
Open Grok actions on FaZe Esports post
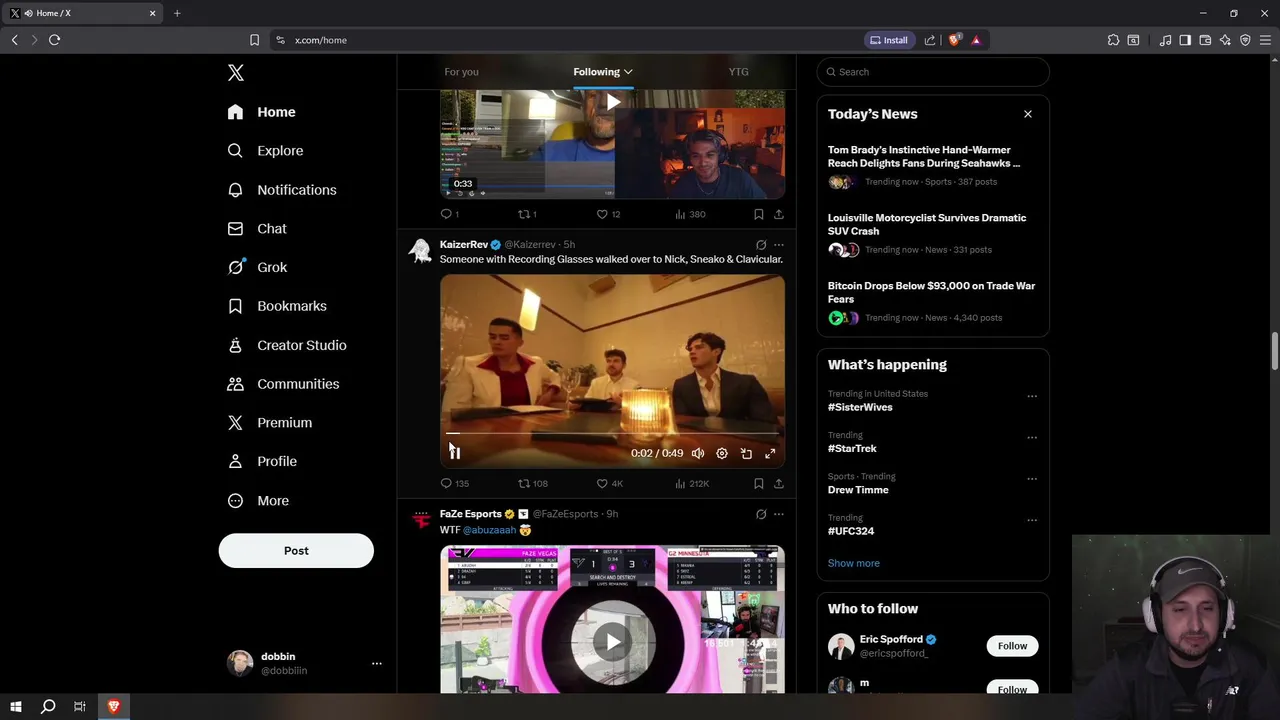pyautogui.click(x=761, y=514)
